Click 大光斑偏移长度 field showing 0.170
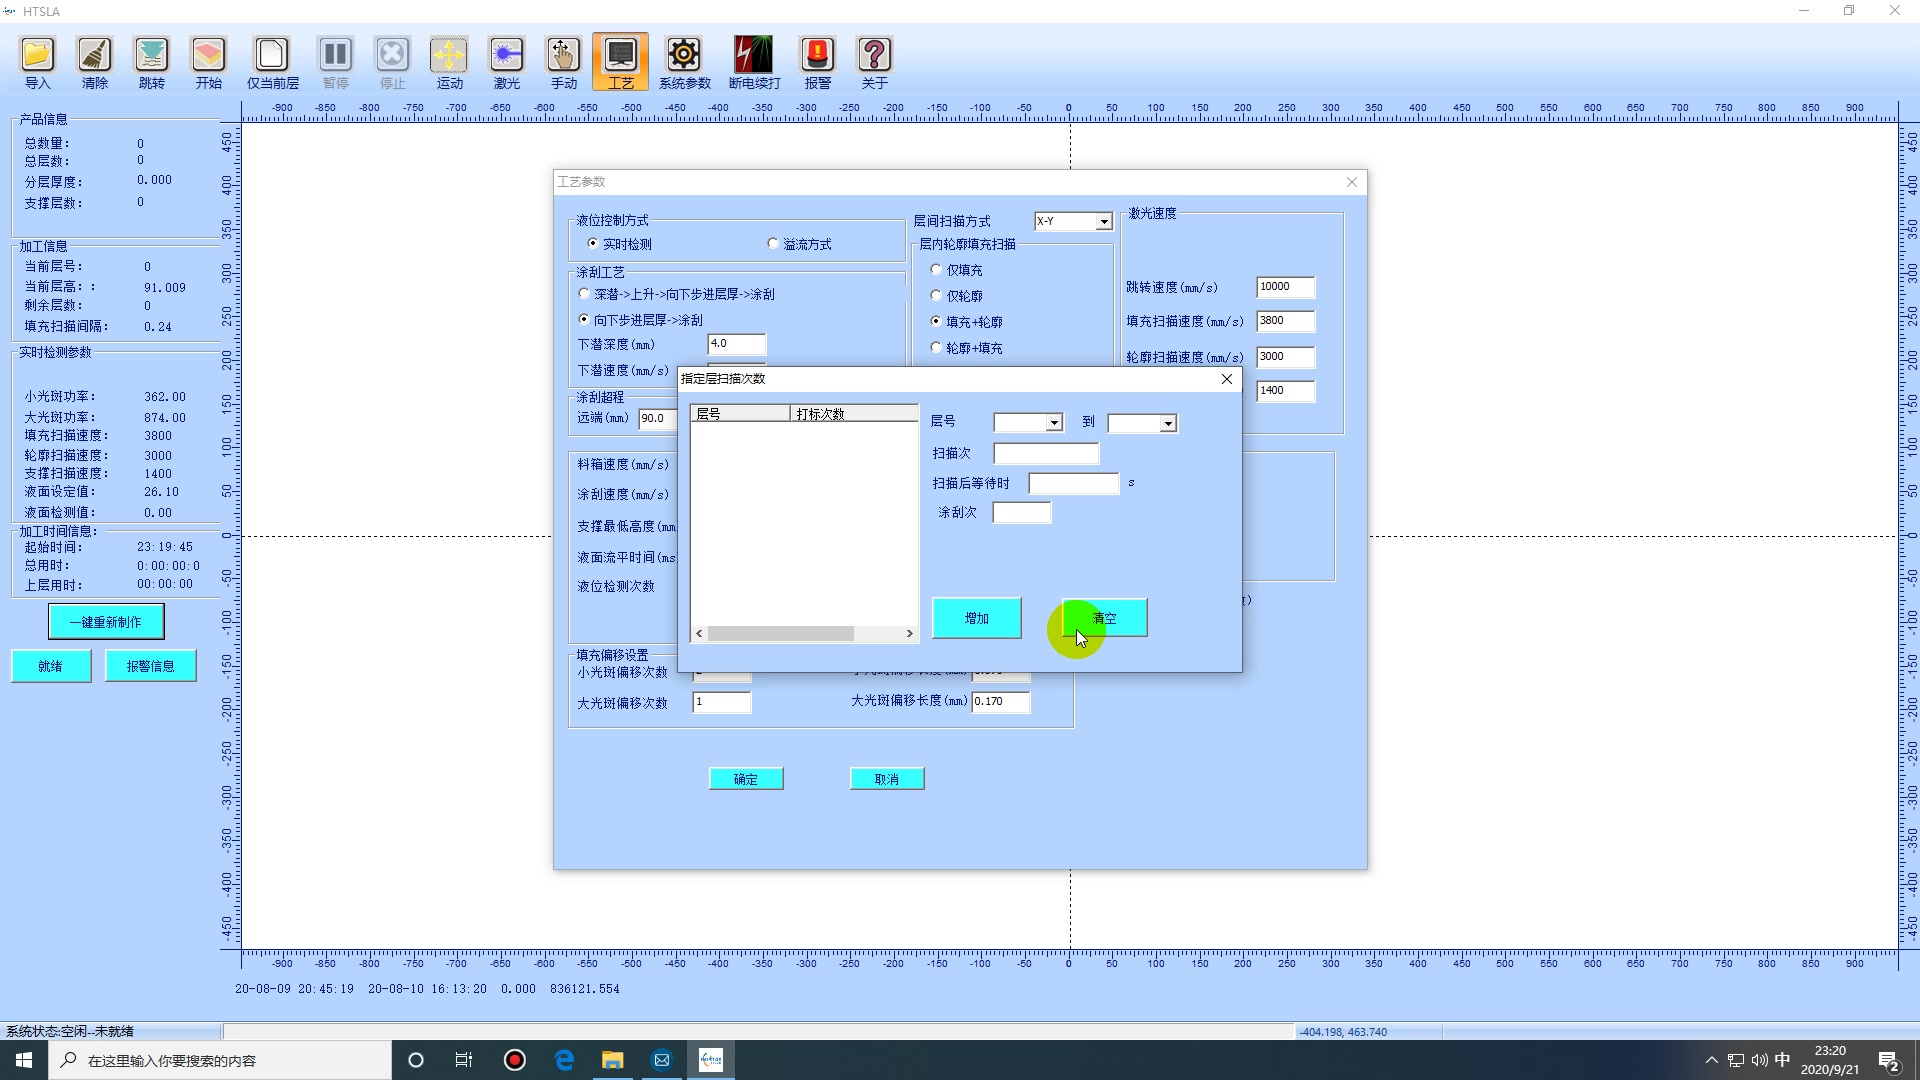This screenshot has width=1920, height=1080. [1000, 702]
